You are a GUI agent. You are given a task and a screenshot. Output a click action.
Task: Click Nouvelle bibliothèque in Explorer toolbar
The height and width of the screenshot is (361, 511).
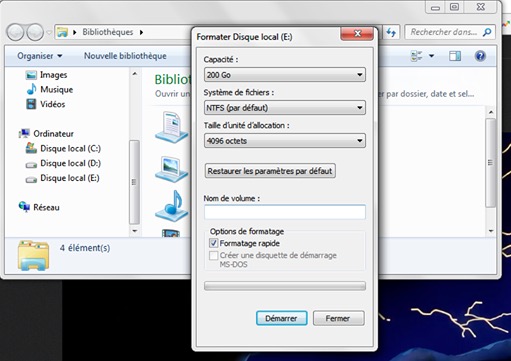coord(125,56)
